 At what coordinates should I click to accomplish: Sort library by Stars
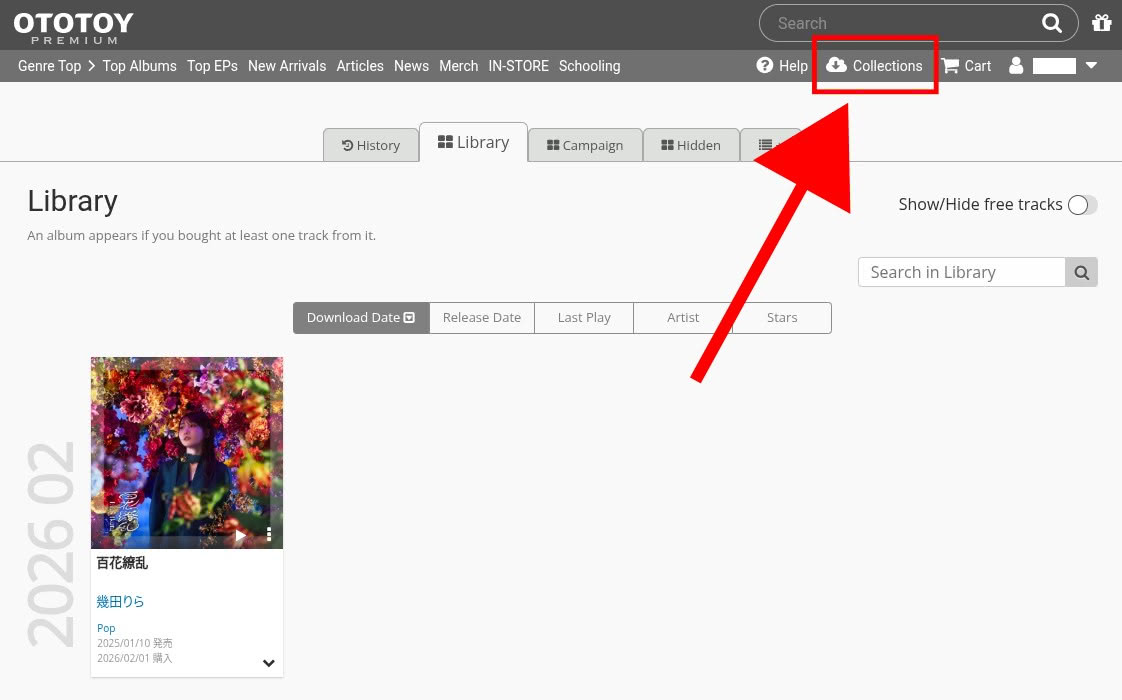781,318
